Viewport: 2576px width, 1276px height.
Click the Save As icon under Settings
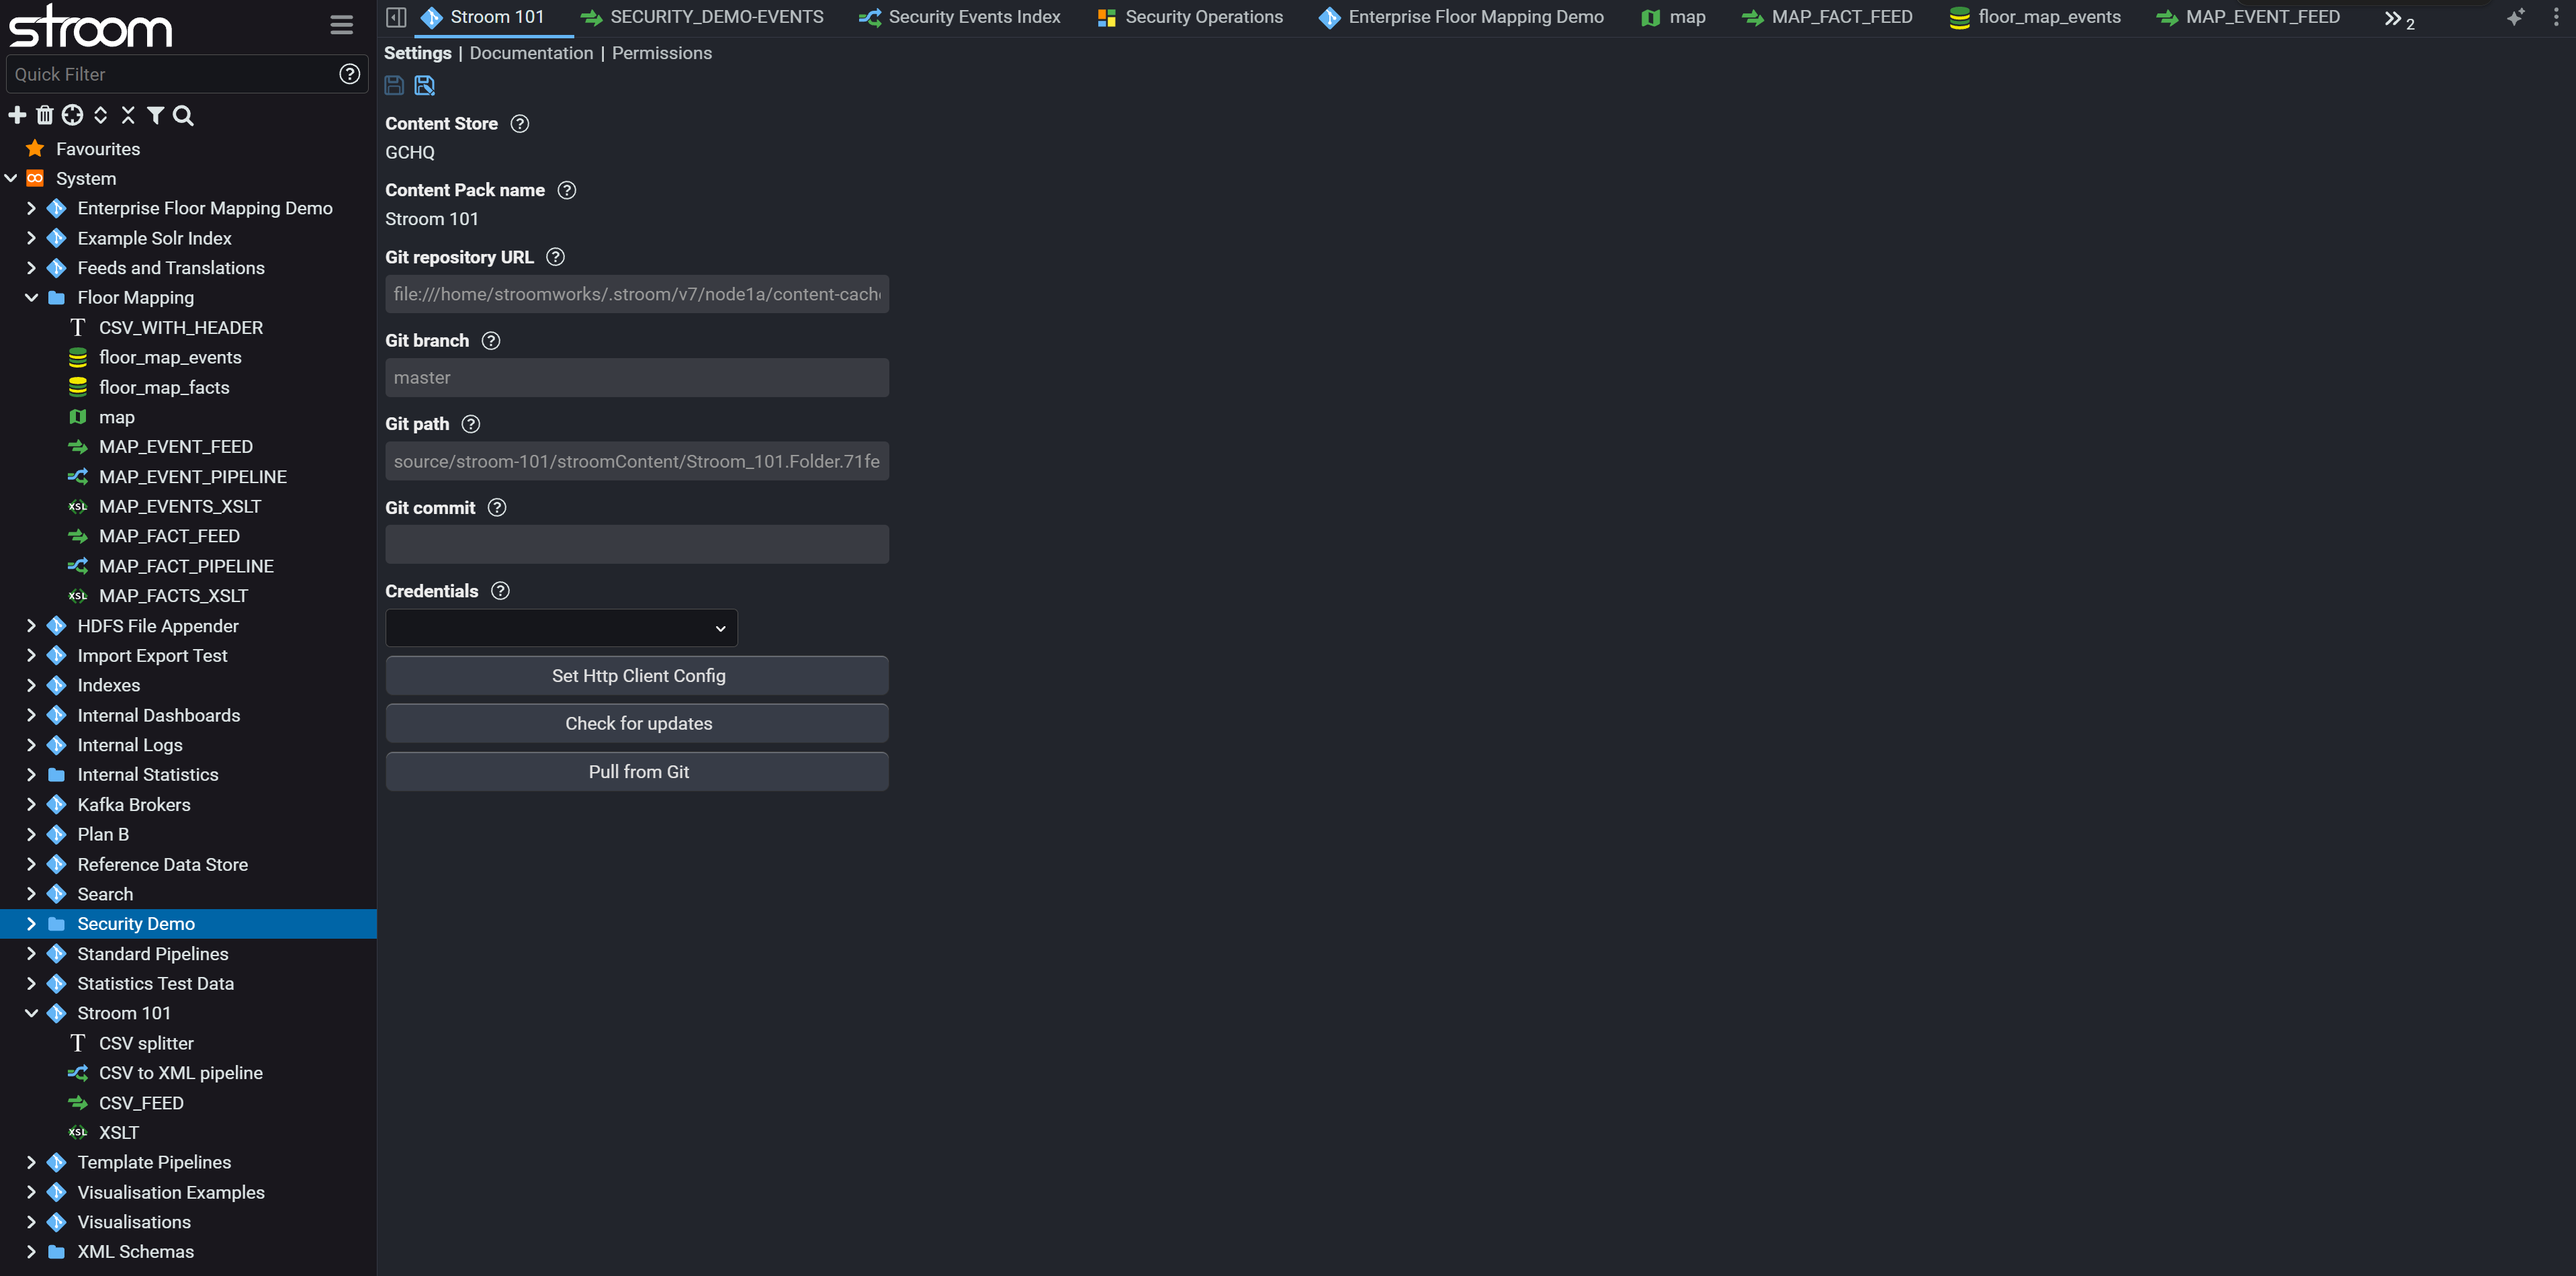(424, 86)
